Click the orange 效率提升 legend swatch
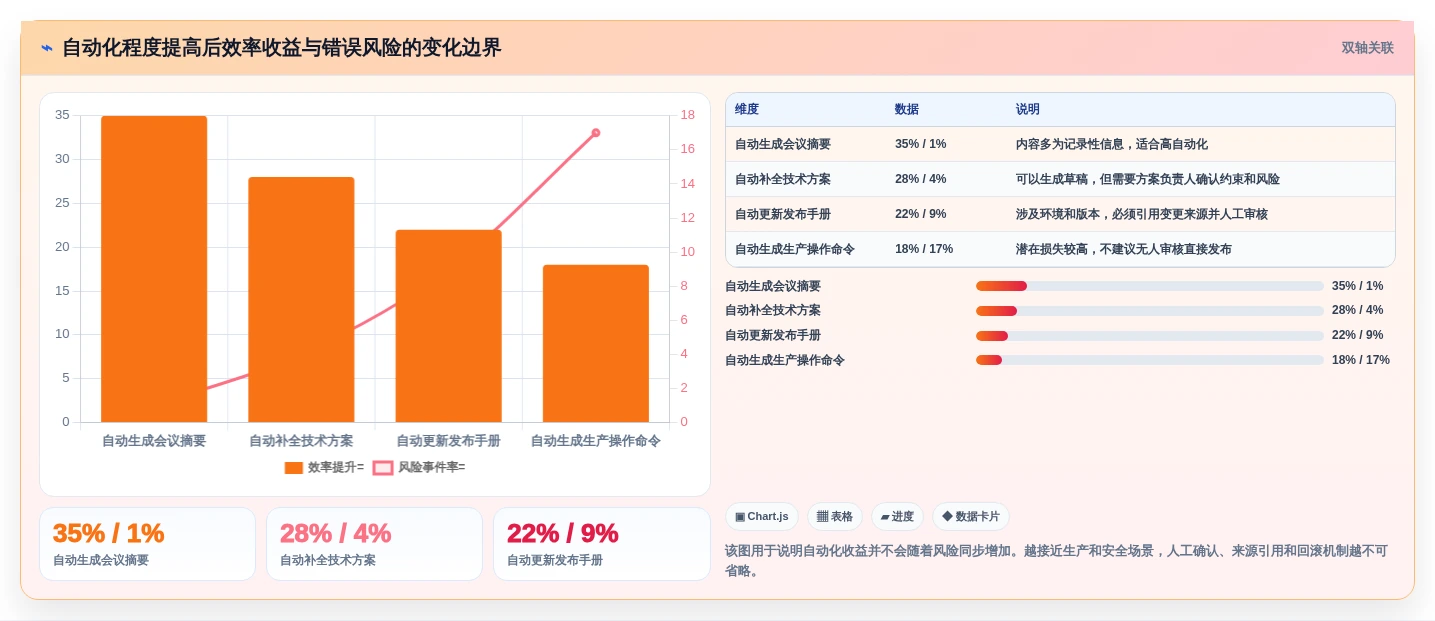The width and height of the screenshot is (1435, 621). [293, 467]
